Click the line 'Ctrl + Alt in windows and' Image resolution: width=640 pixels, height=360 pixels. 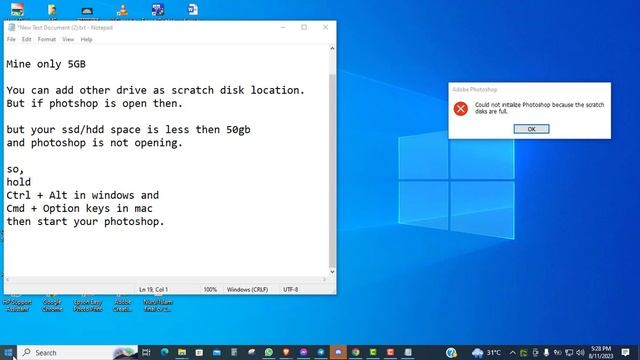(83, 195)
